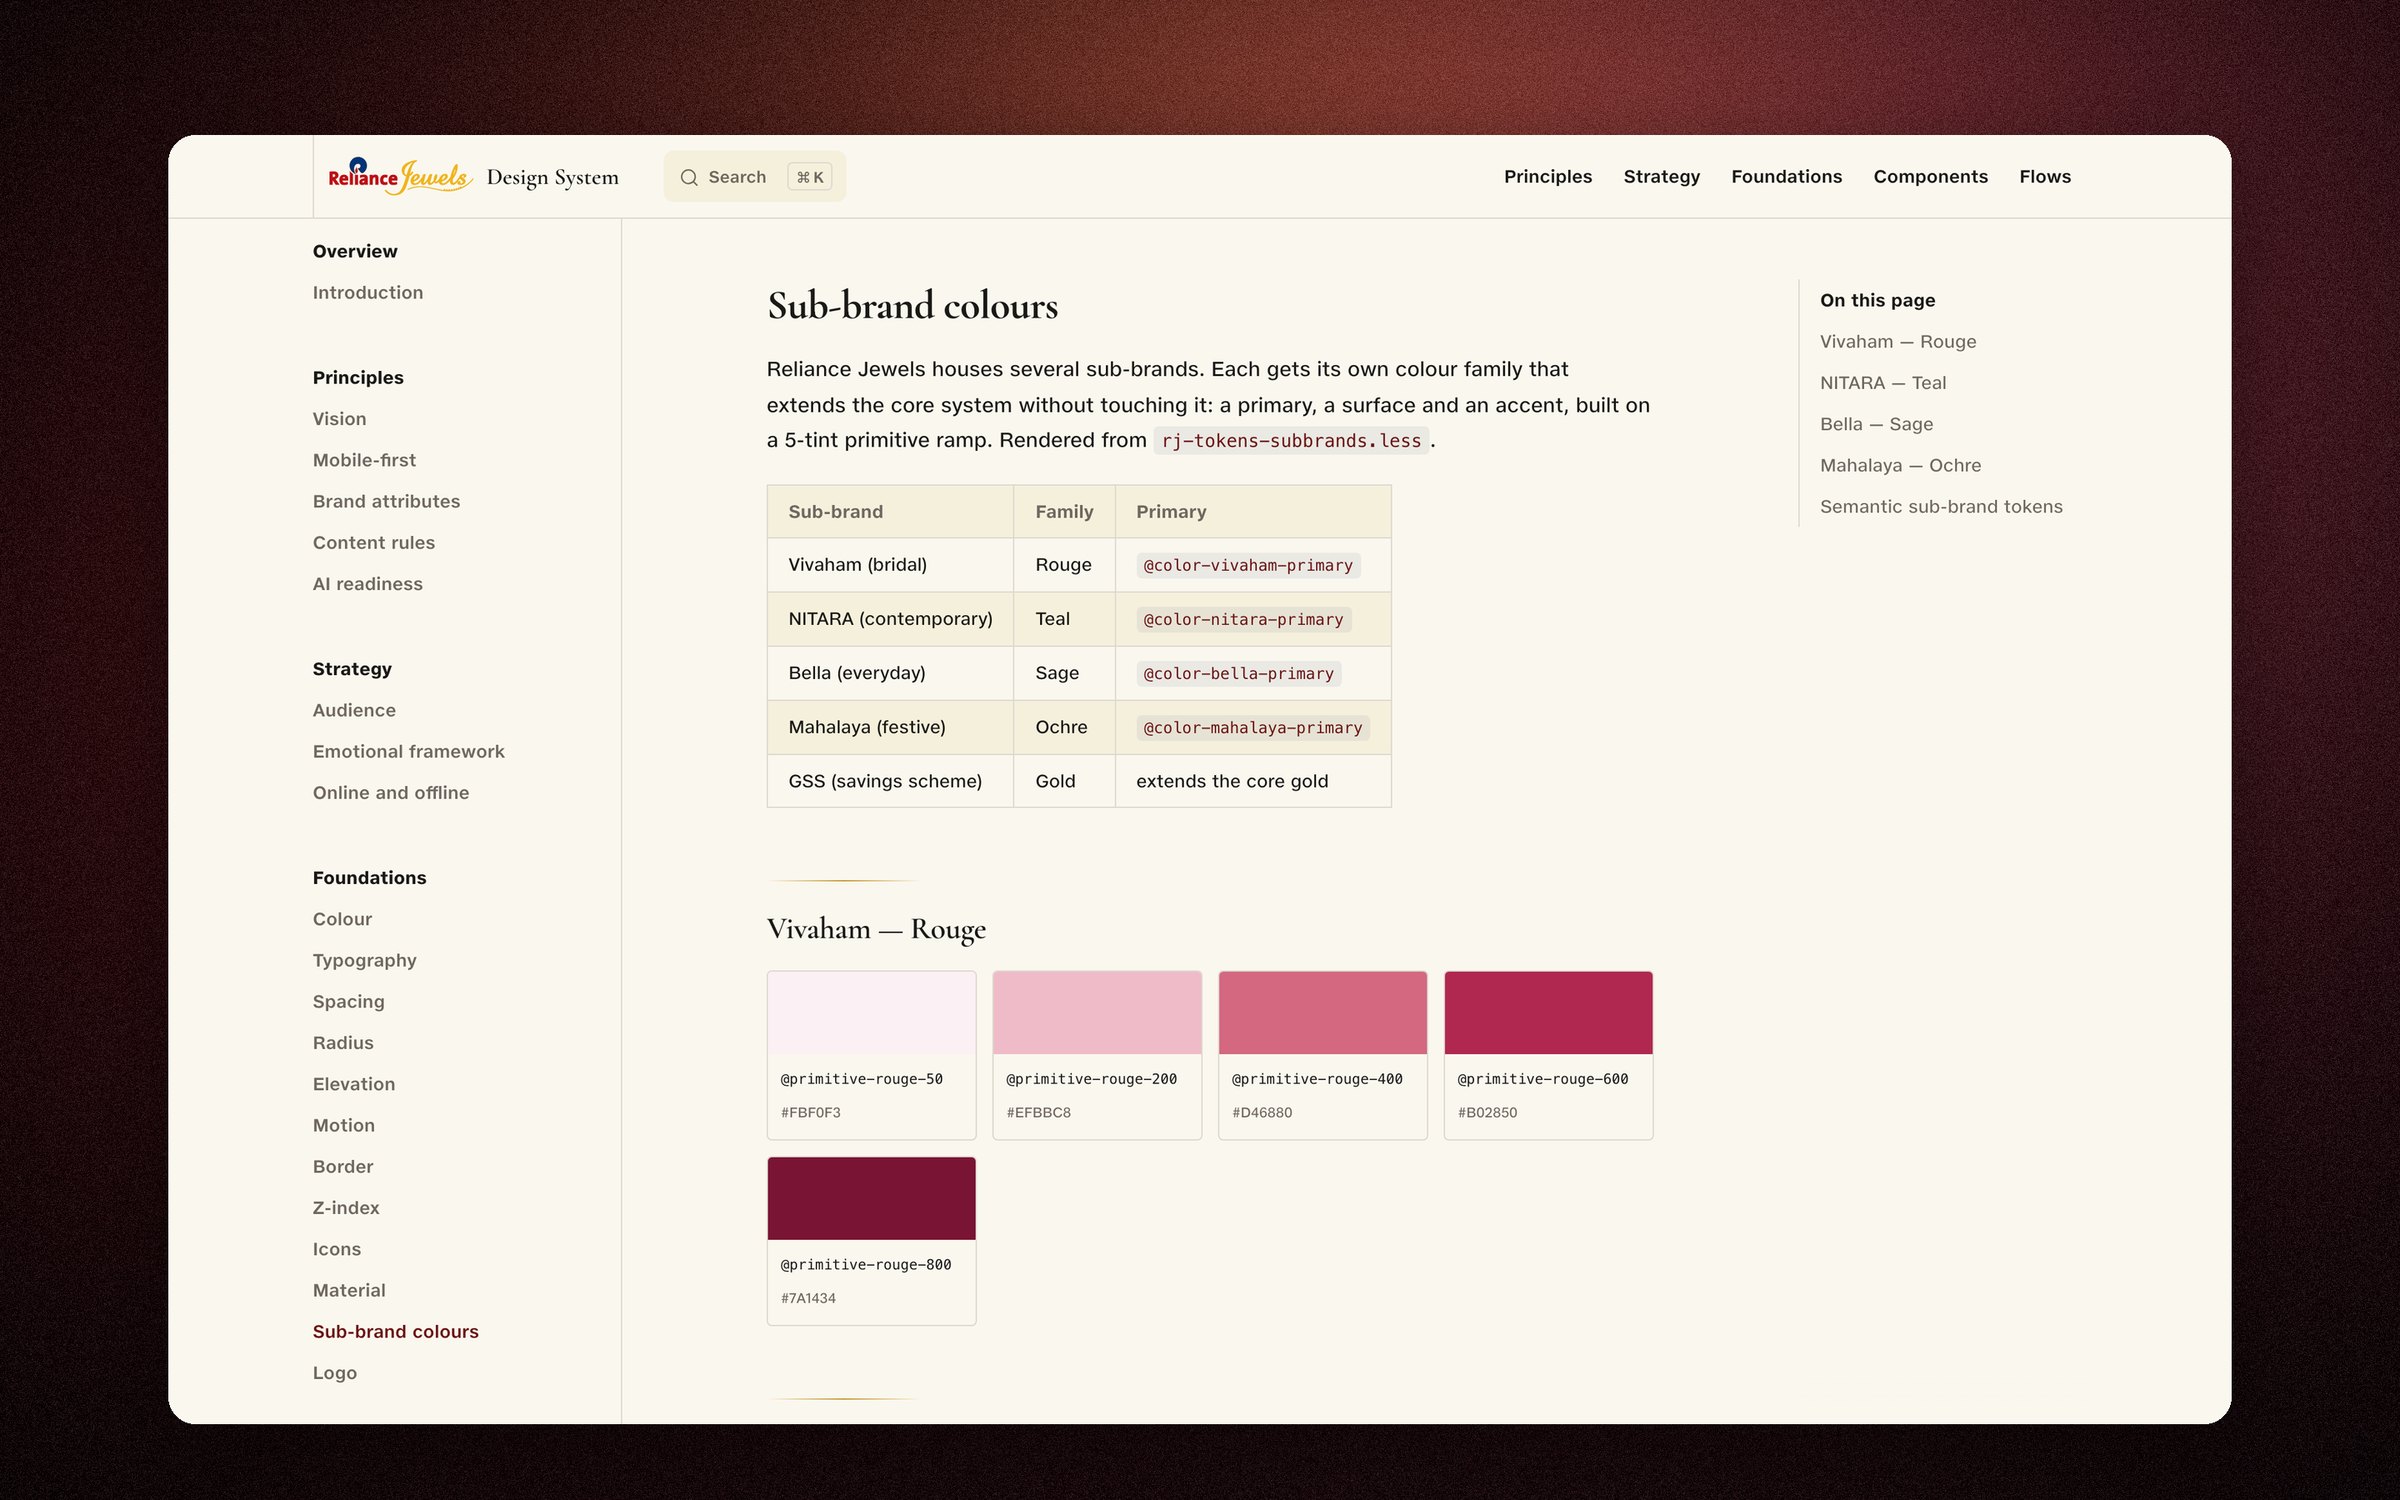Open Components in top navigation
Image resolution: width=2400 pixels, height=1500 pixels.
(1930, 176)
